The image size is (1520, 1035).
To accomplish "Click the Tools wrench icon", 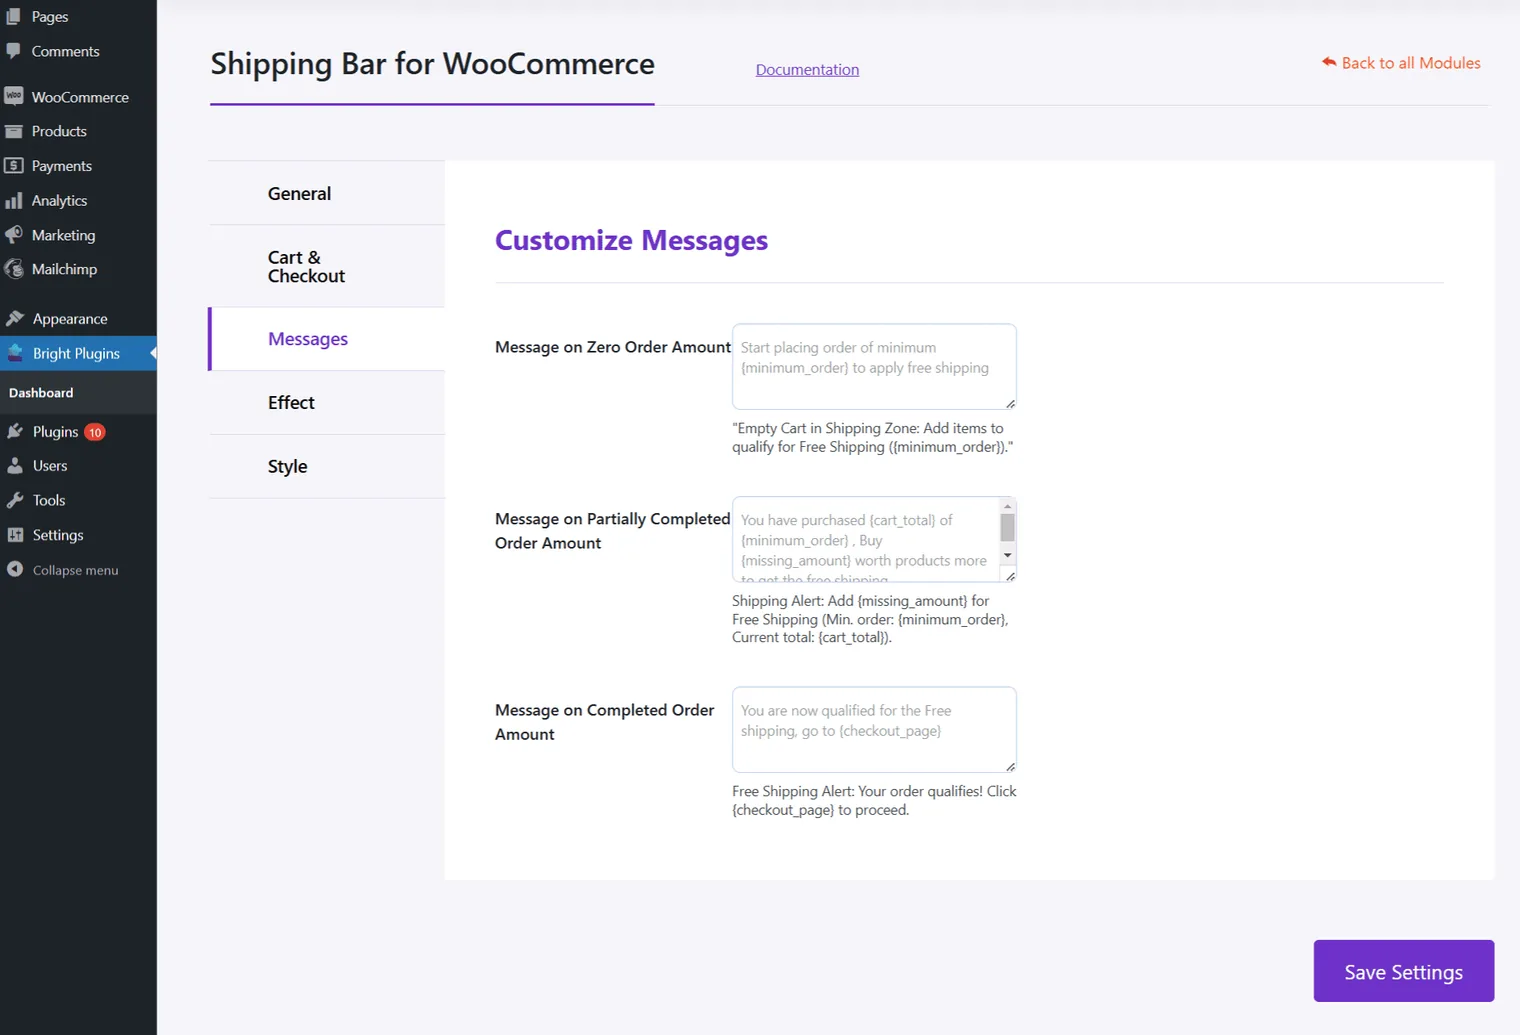I will click(15, 500).
